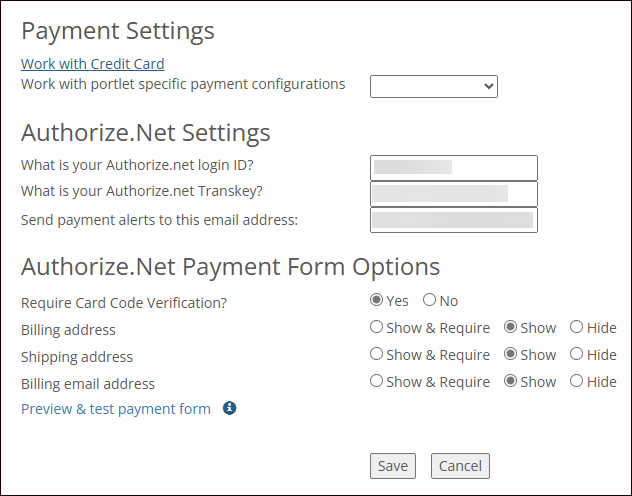The width and height of the screenshot is (632, 496).
Task: Set Billing email address to Show & Require
Action: pos(377,381)
